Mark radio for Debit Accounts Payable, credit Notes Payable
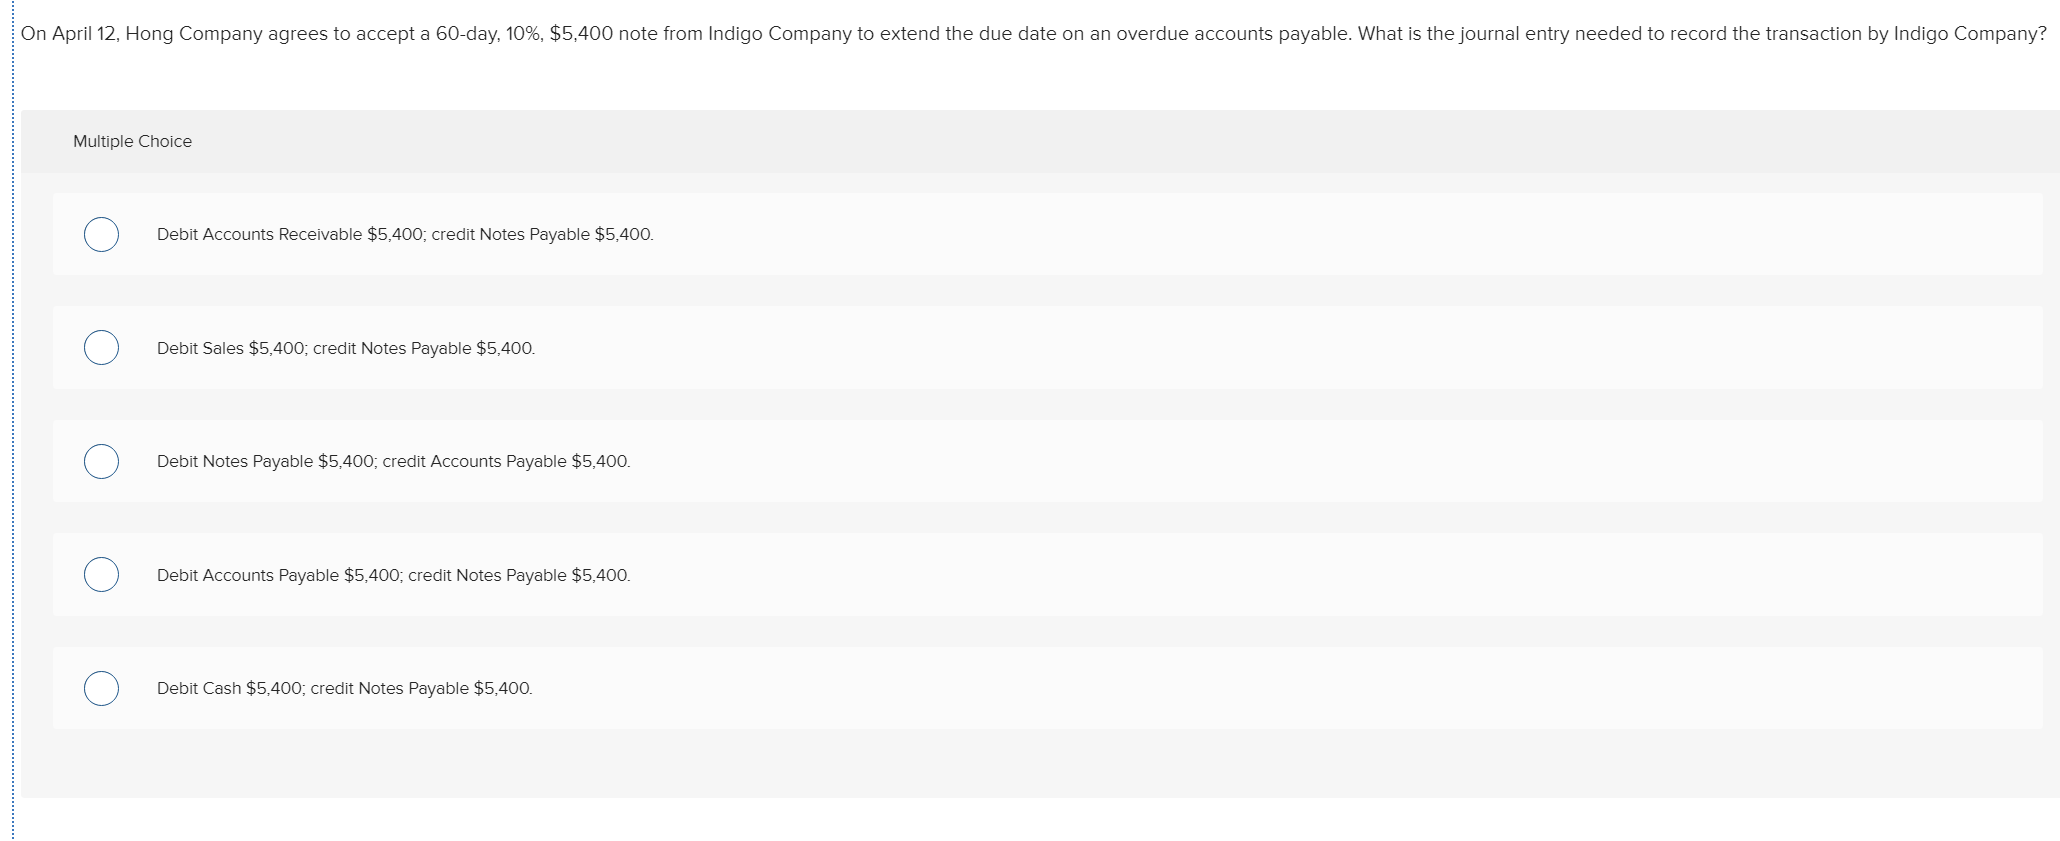The image size is (2060, 841). tap(101, 575)
